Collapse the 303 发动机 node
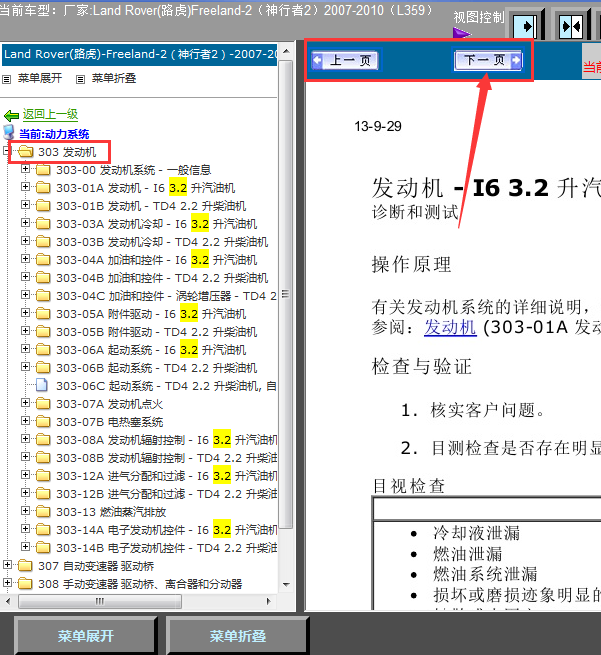601x655 pixels. click(x=7, y=150)
